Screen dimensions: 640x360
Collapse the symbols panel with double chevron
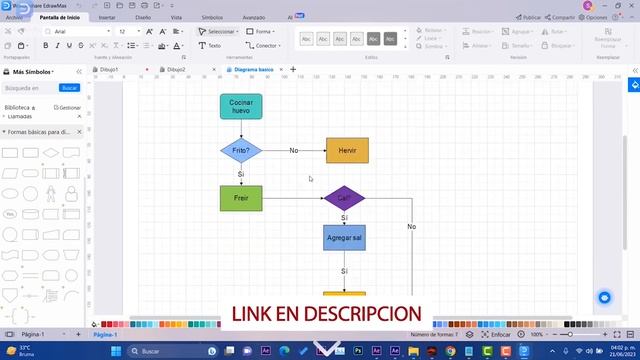[79, 71]
